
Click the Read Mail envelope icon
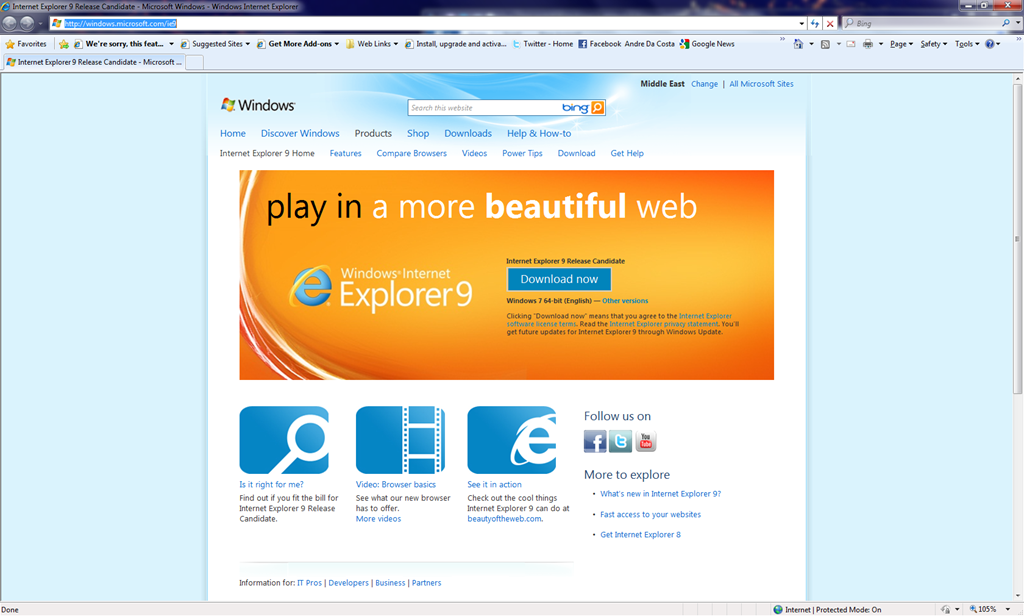pyautogui.click(x=850, y=44)
